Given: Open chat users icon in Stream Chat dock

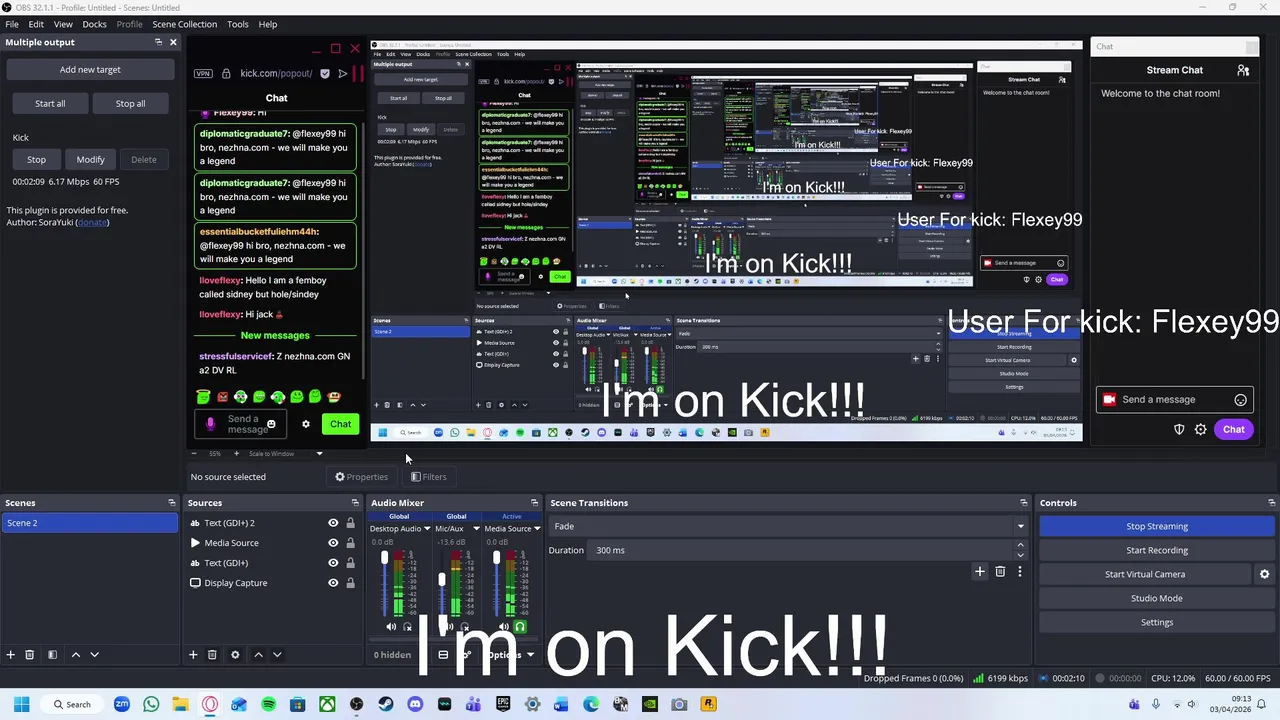Looking at the screenshot, I should point(1243,70).
